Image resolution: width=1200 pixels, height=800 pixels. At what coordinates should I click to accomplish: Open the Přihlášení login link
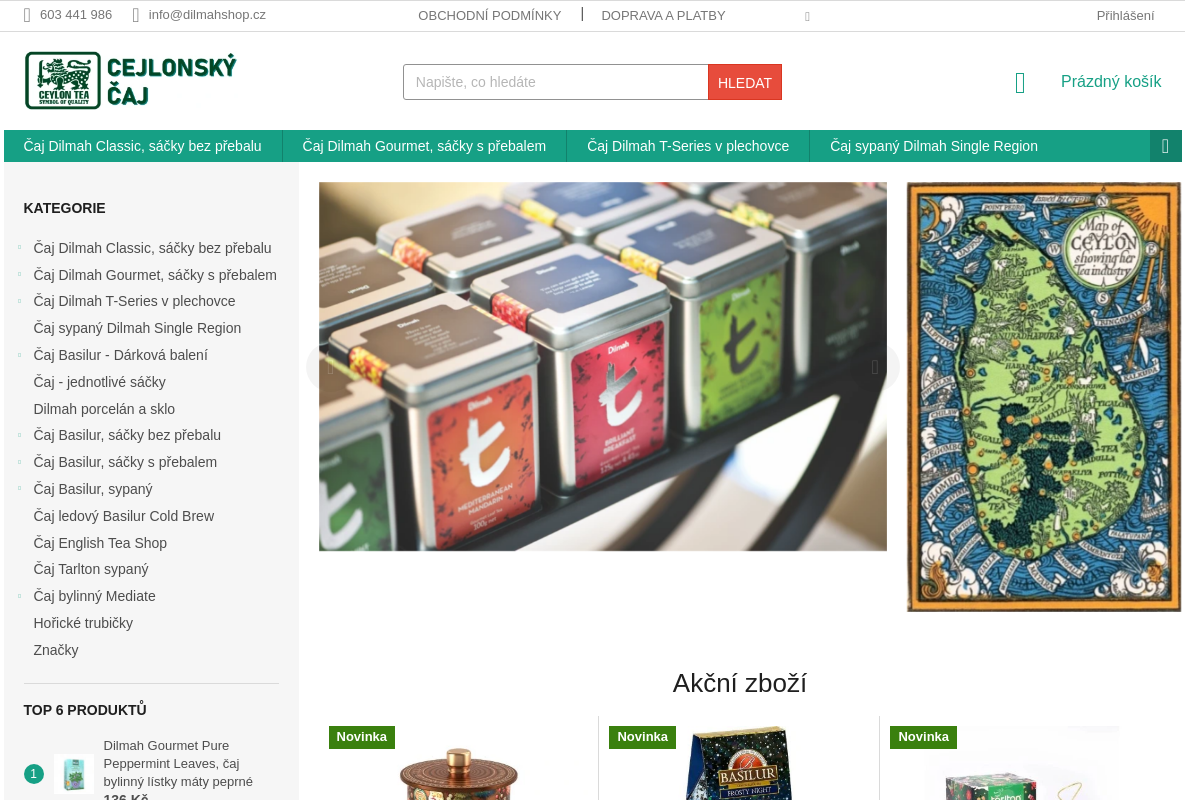[x=1125, y=15]
